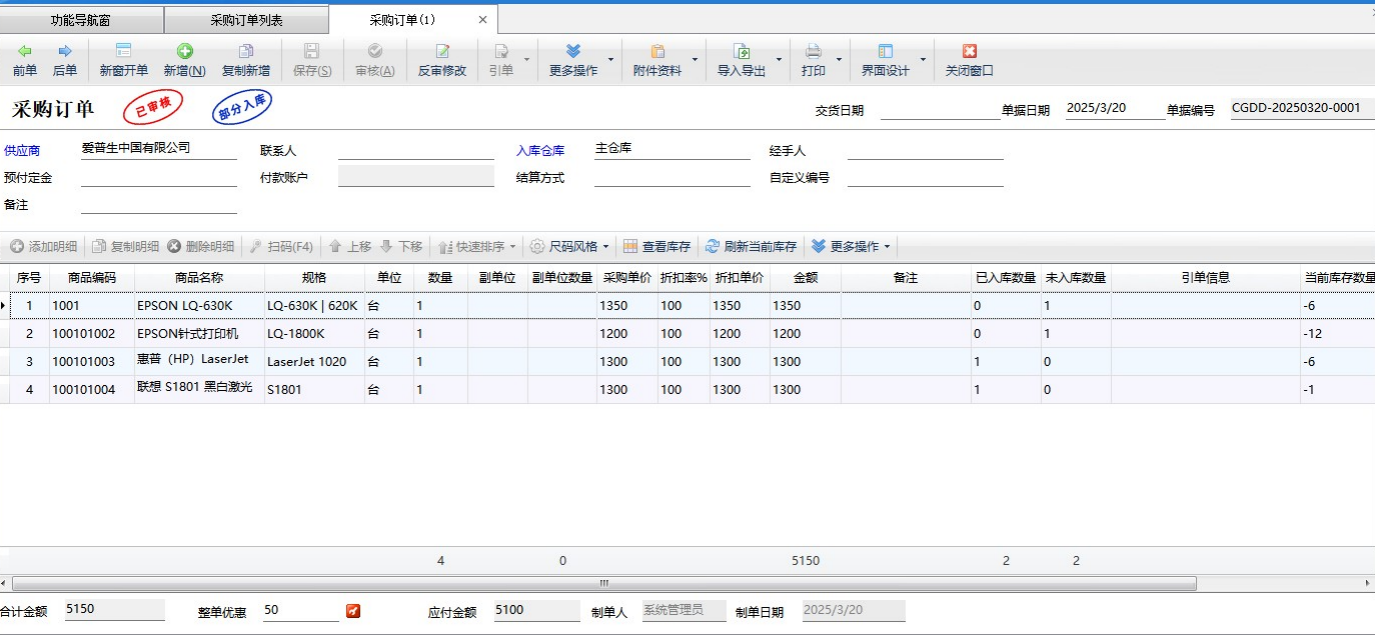1375x635 pixels.
Task: Switch to the 采购订单列表 tab
Action: click(x=246, y=20)
